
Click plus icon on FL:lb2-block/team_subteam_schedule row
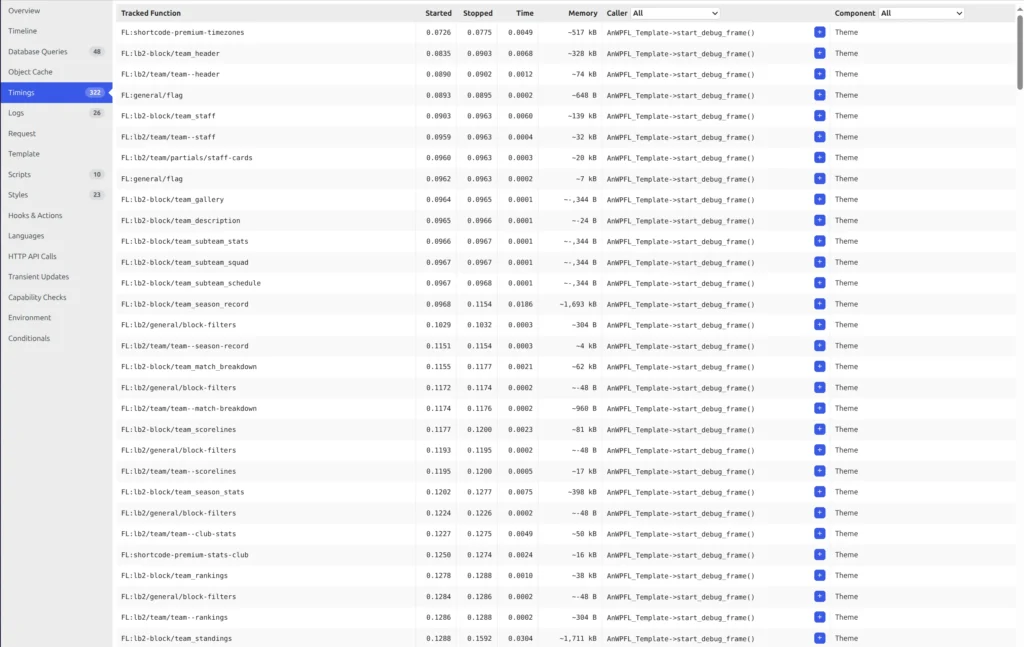point(819,283)
